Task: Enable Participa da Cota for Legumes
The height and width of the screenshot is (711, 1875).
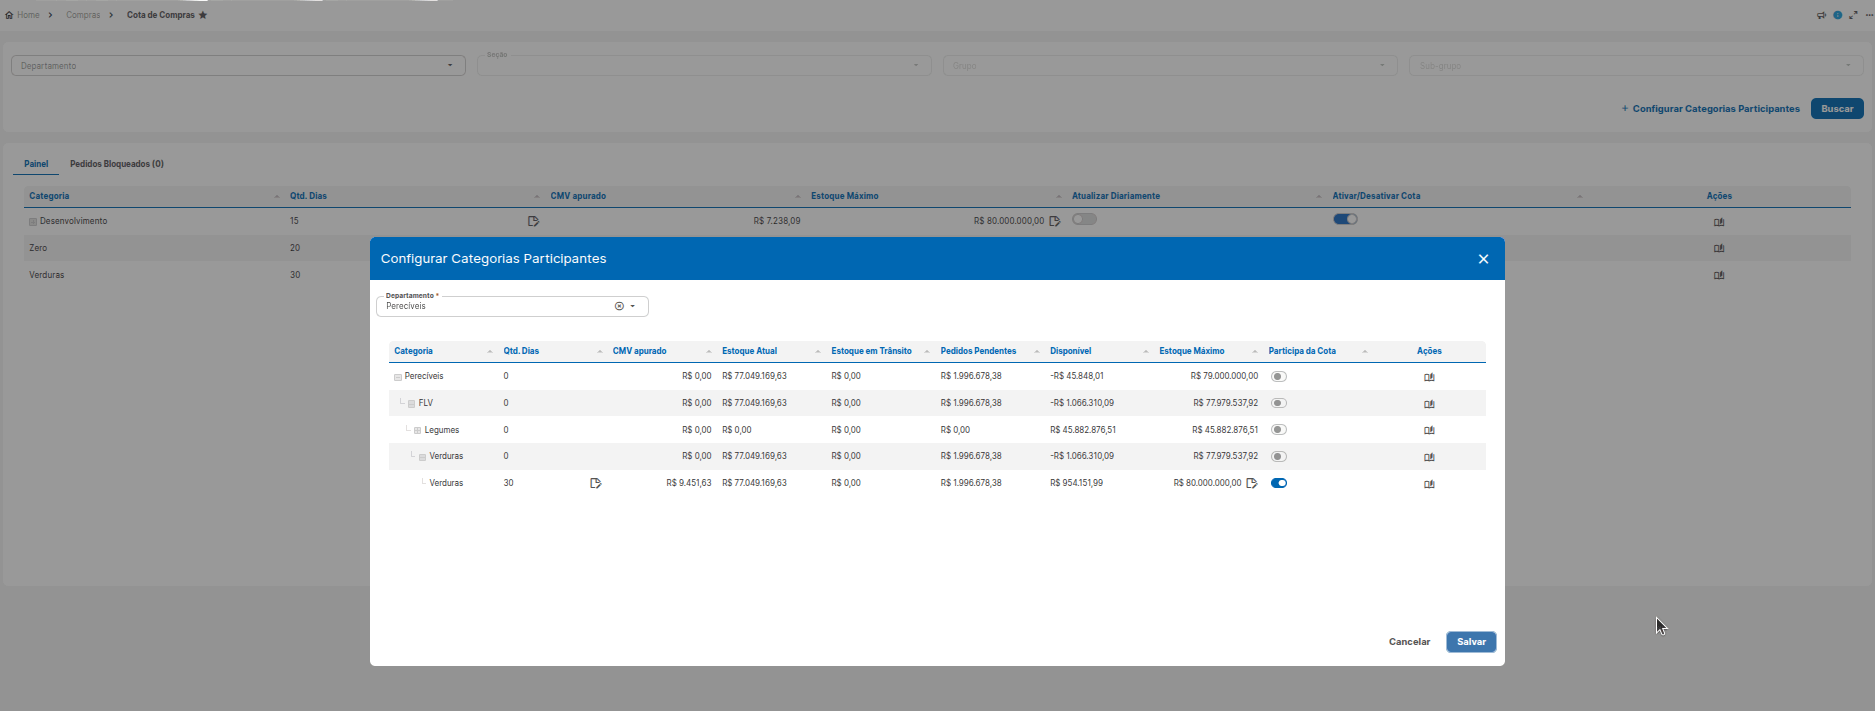Action: pyautogui.click(x=1279, y=430)
